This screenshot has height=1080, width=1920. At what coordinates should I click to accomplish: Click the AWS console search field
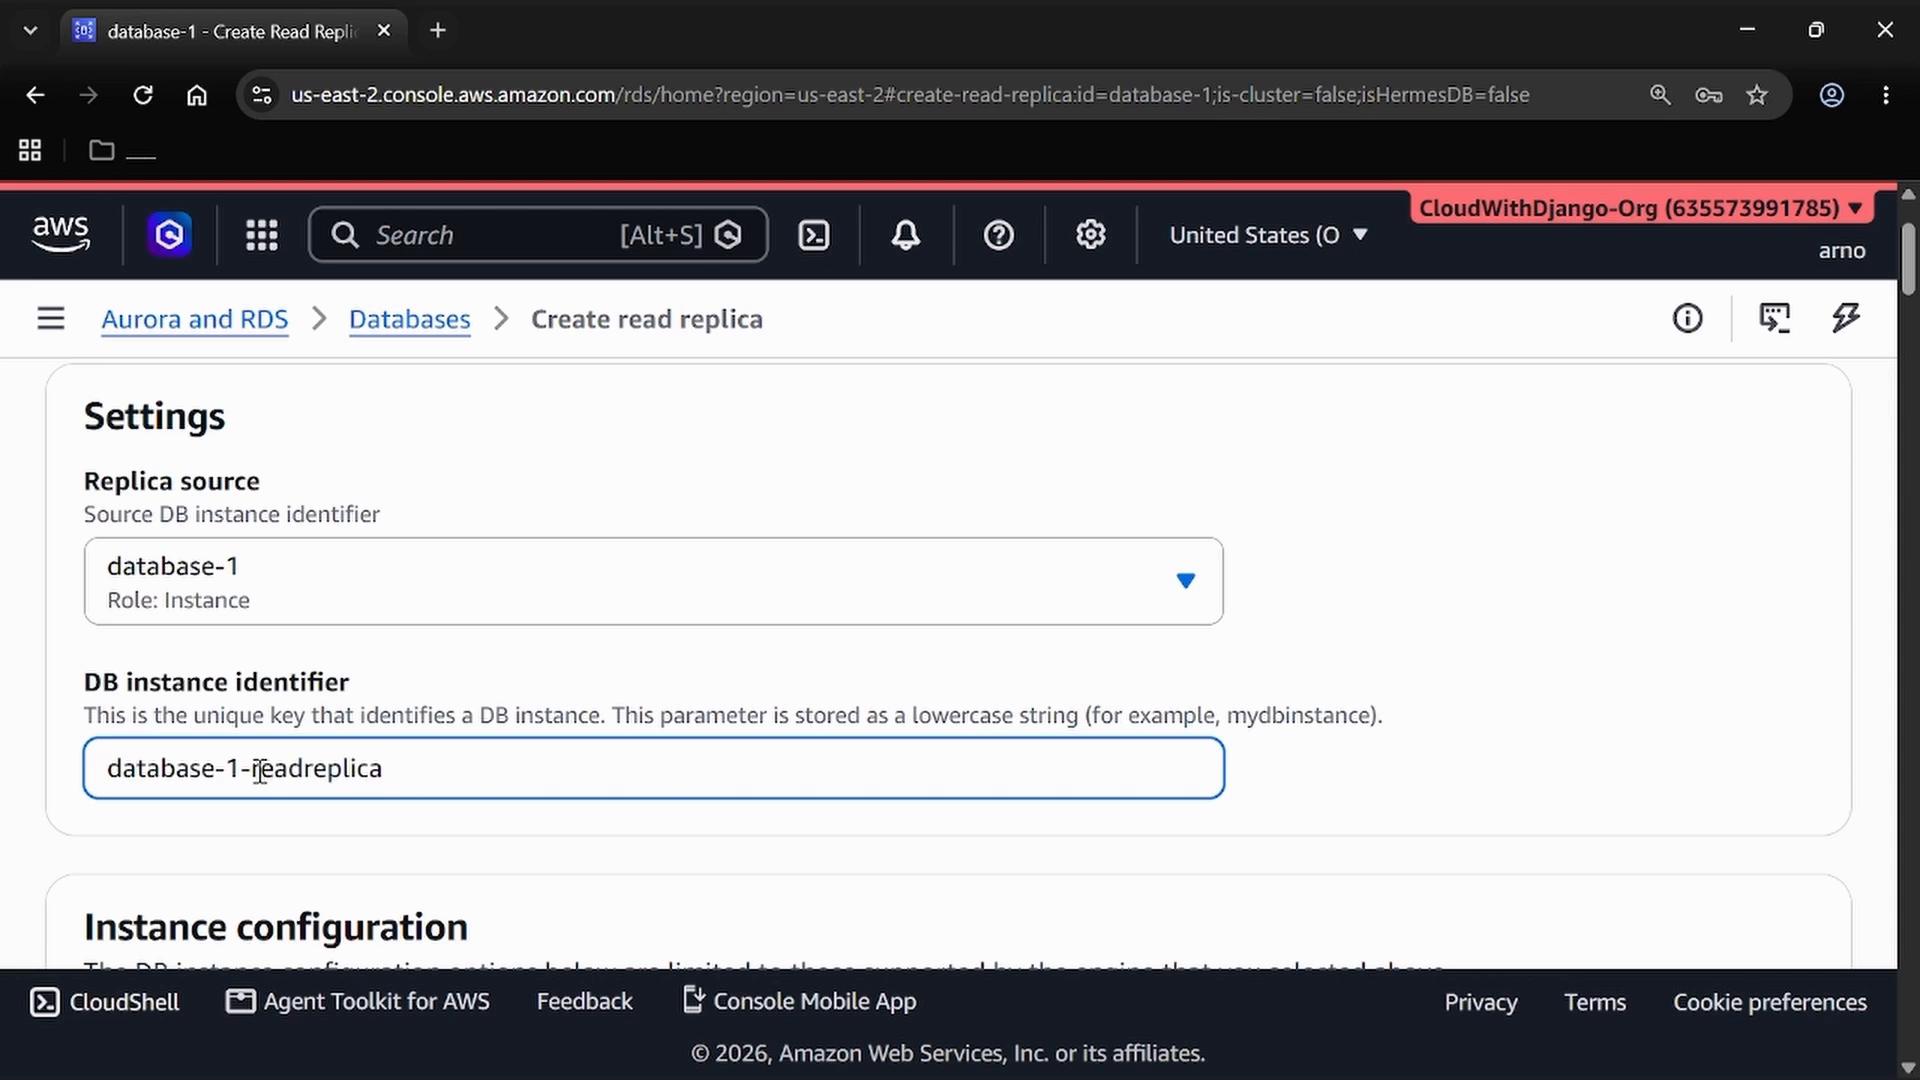(x=538, y=235)
